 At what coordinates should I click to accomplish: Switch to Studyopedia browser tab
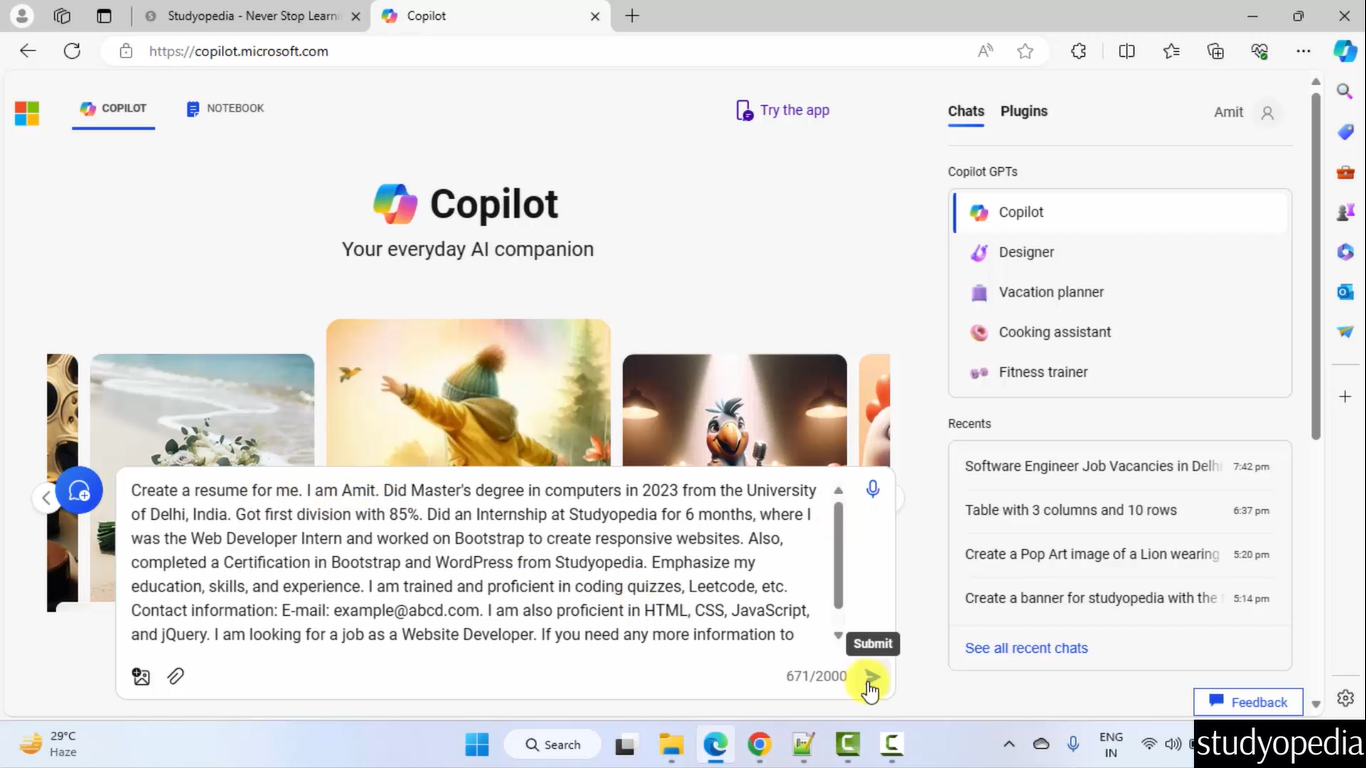coord(251,16)
